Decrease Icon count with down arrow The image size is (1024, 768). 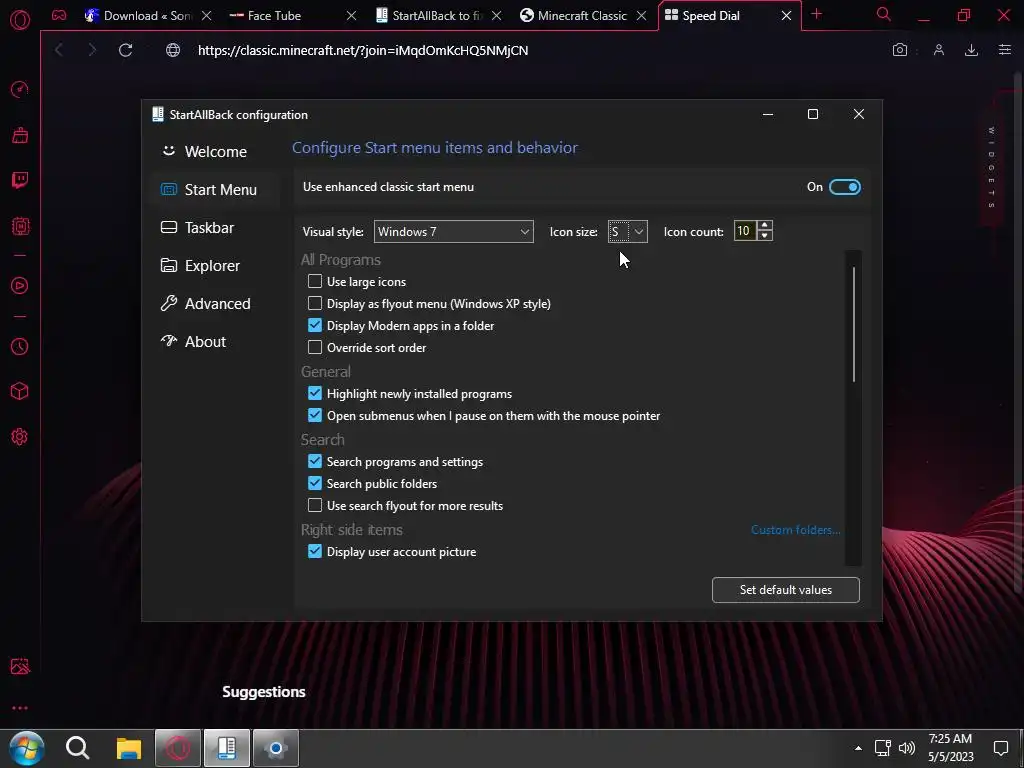pos(765,236)
